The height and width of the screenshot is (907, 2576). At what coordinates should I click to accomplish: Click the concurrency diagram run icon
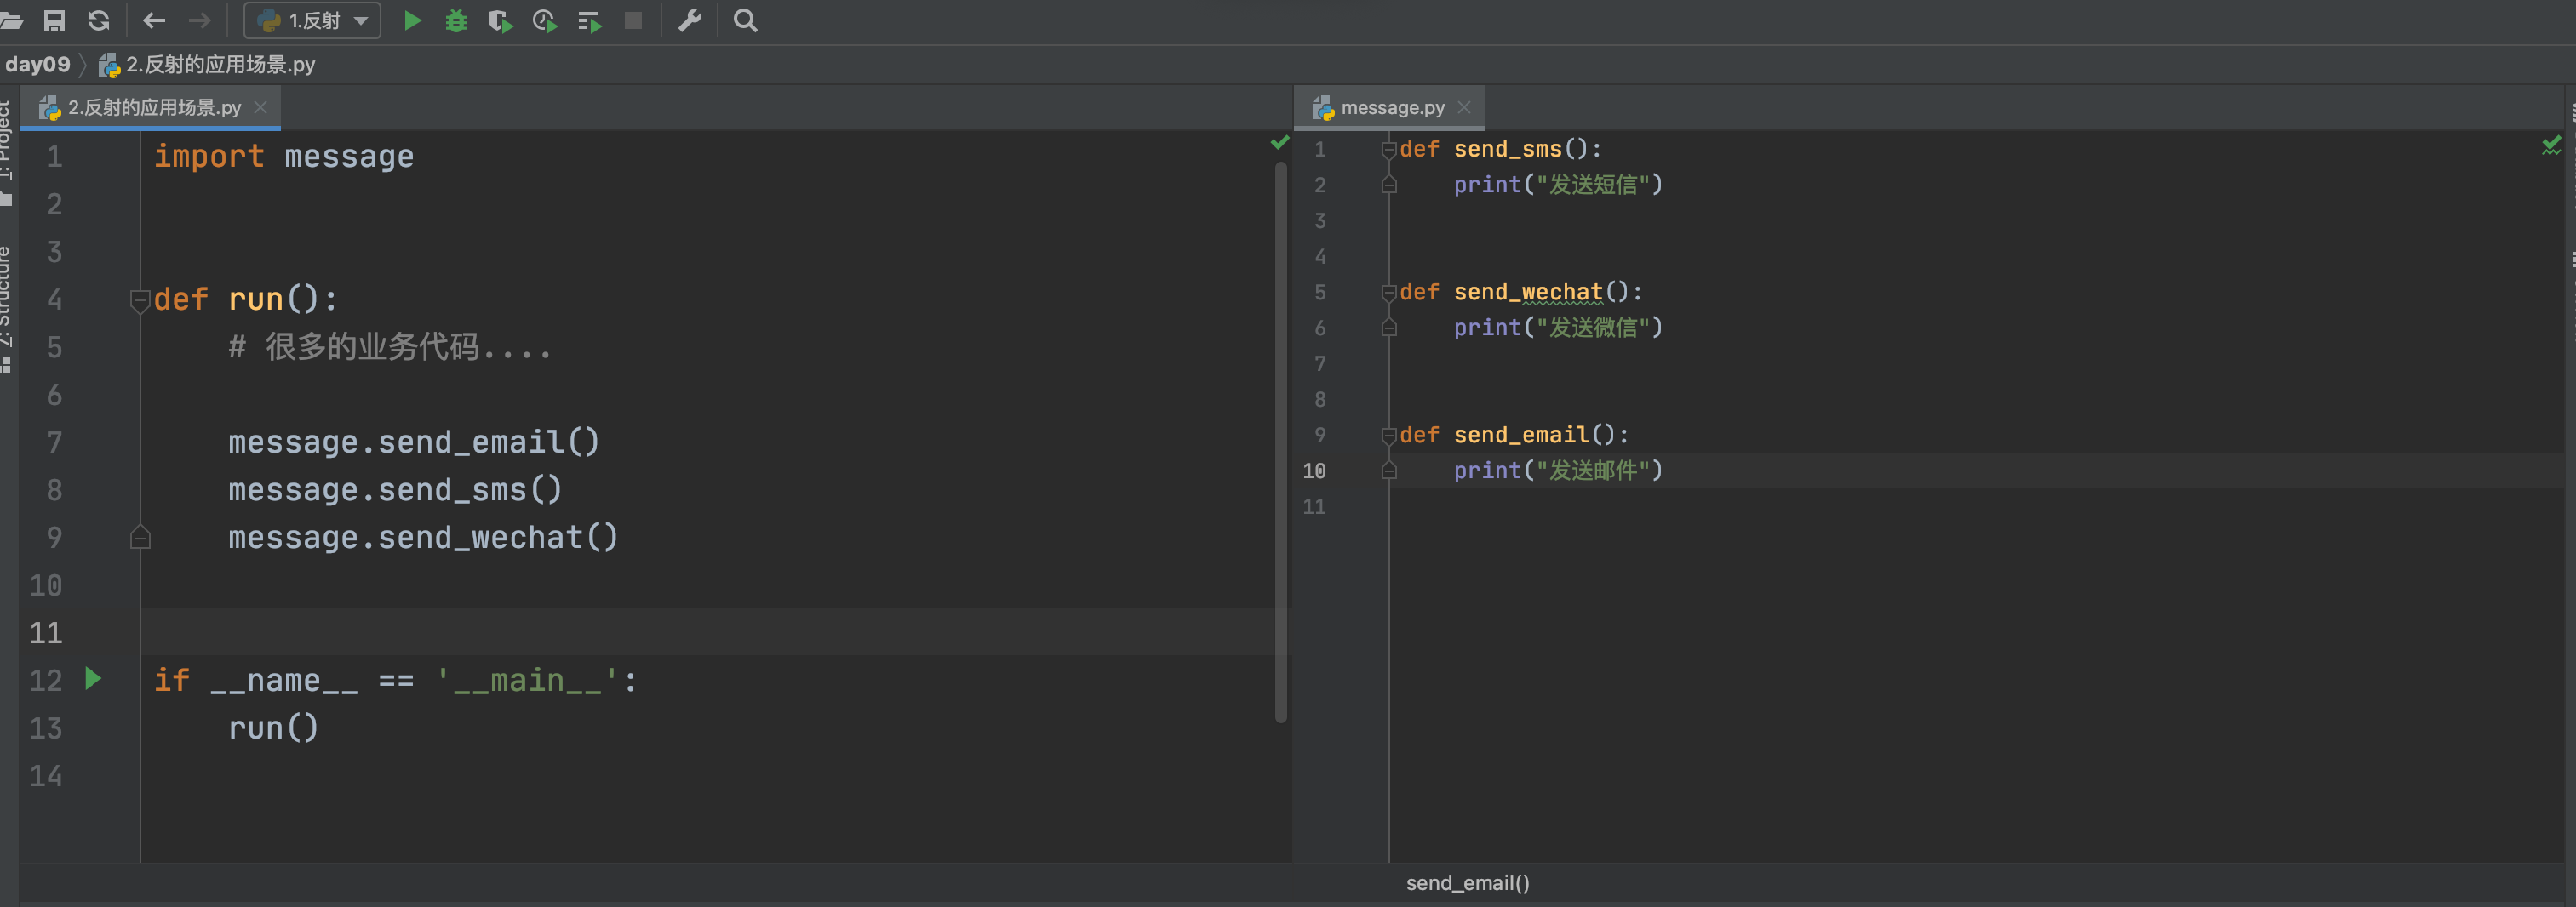pyautogui.click(x=590, y=20)
